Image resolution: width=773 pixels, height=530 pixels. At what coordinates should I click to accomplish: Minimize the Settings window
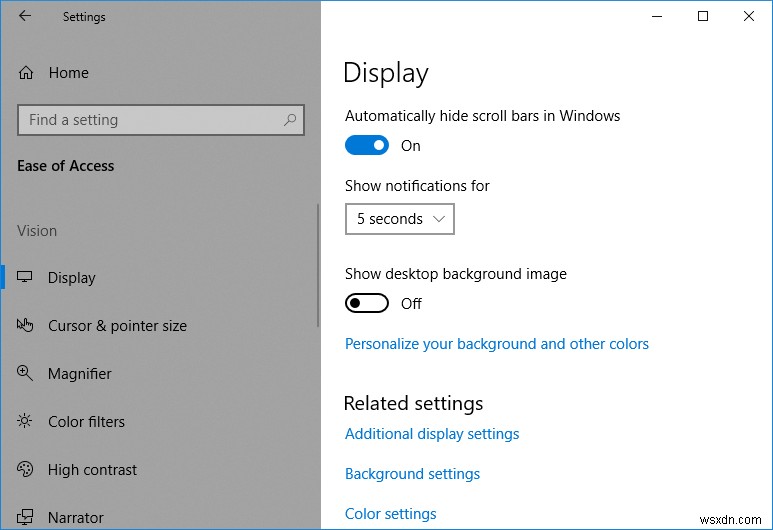pyautogui.click(x=657, y=16)
